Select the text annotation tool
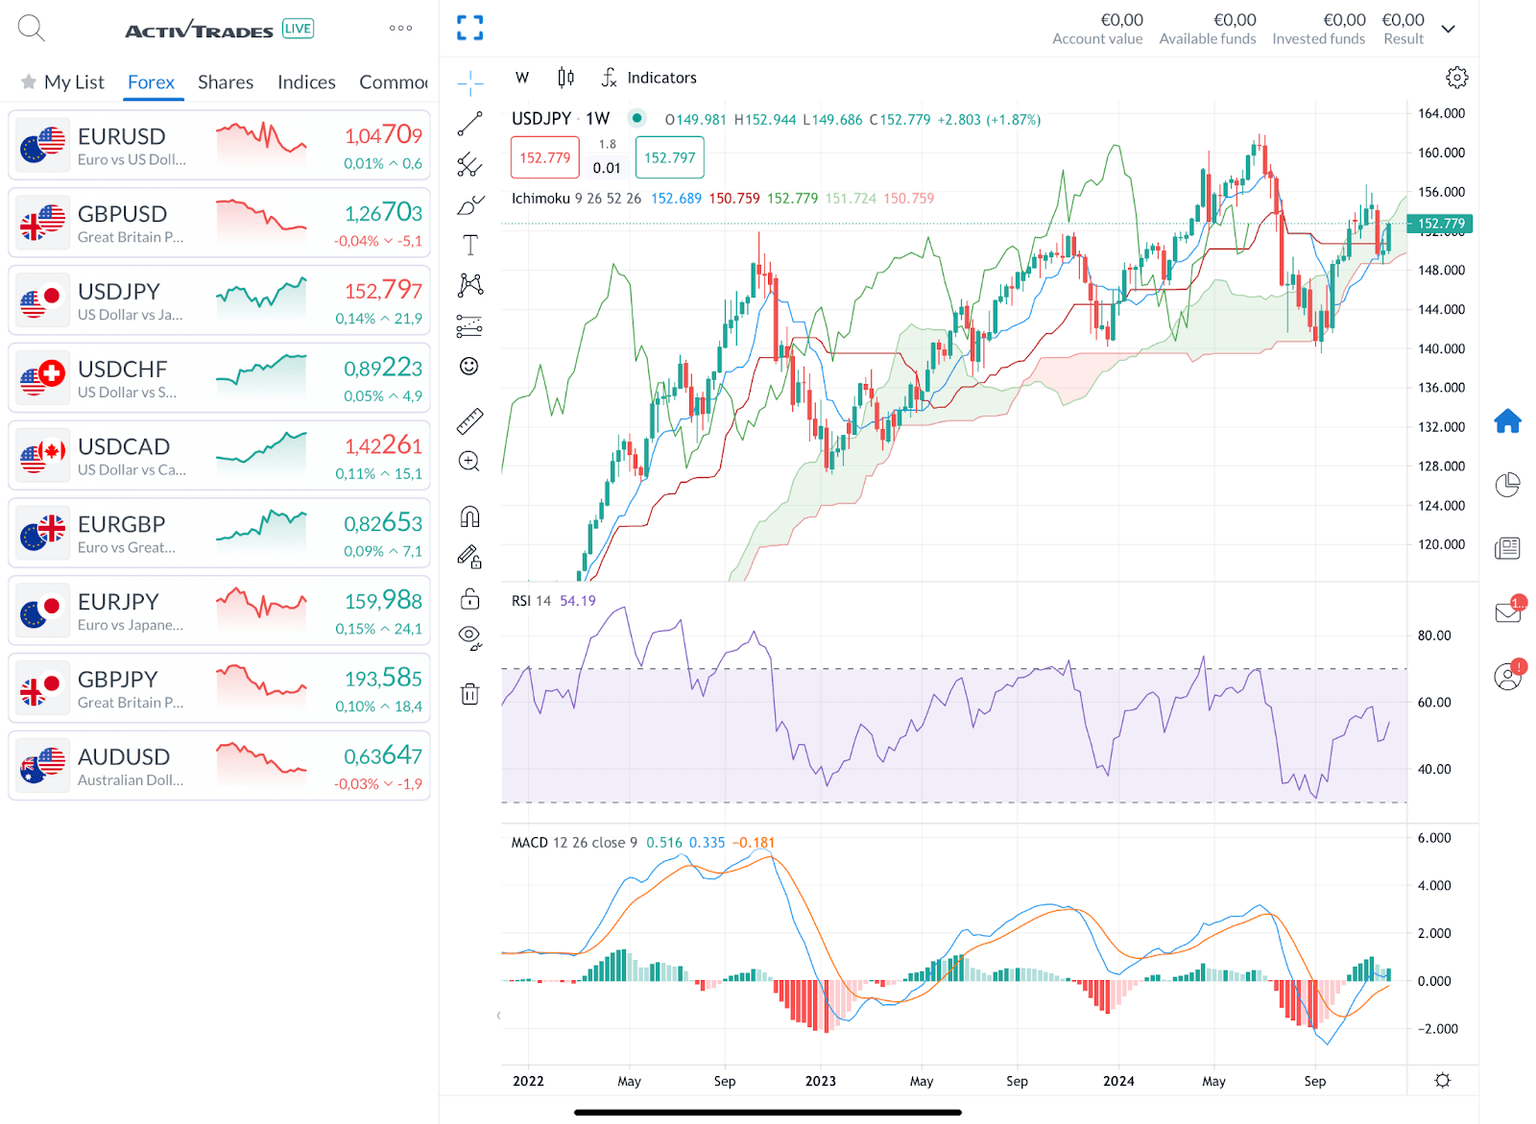This screenshot has height=1124, width=1536. [470, 245]
